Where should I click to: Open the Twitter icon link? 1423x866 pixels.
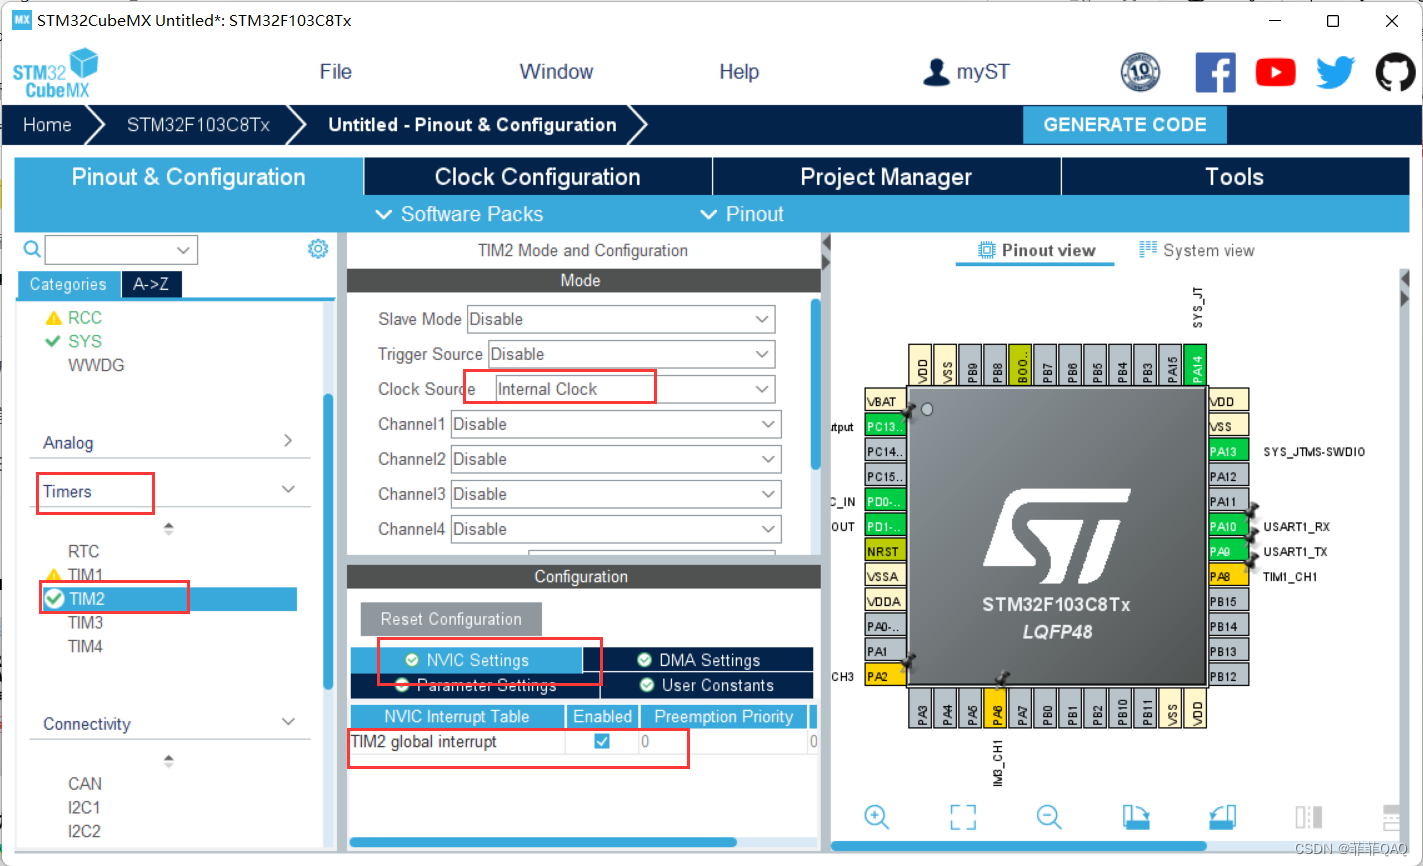[x=1335, y=72]
